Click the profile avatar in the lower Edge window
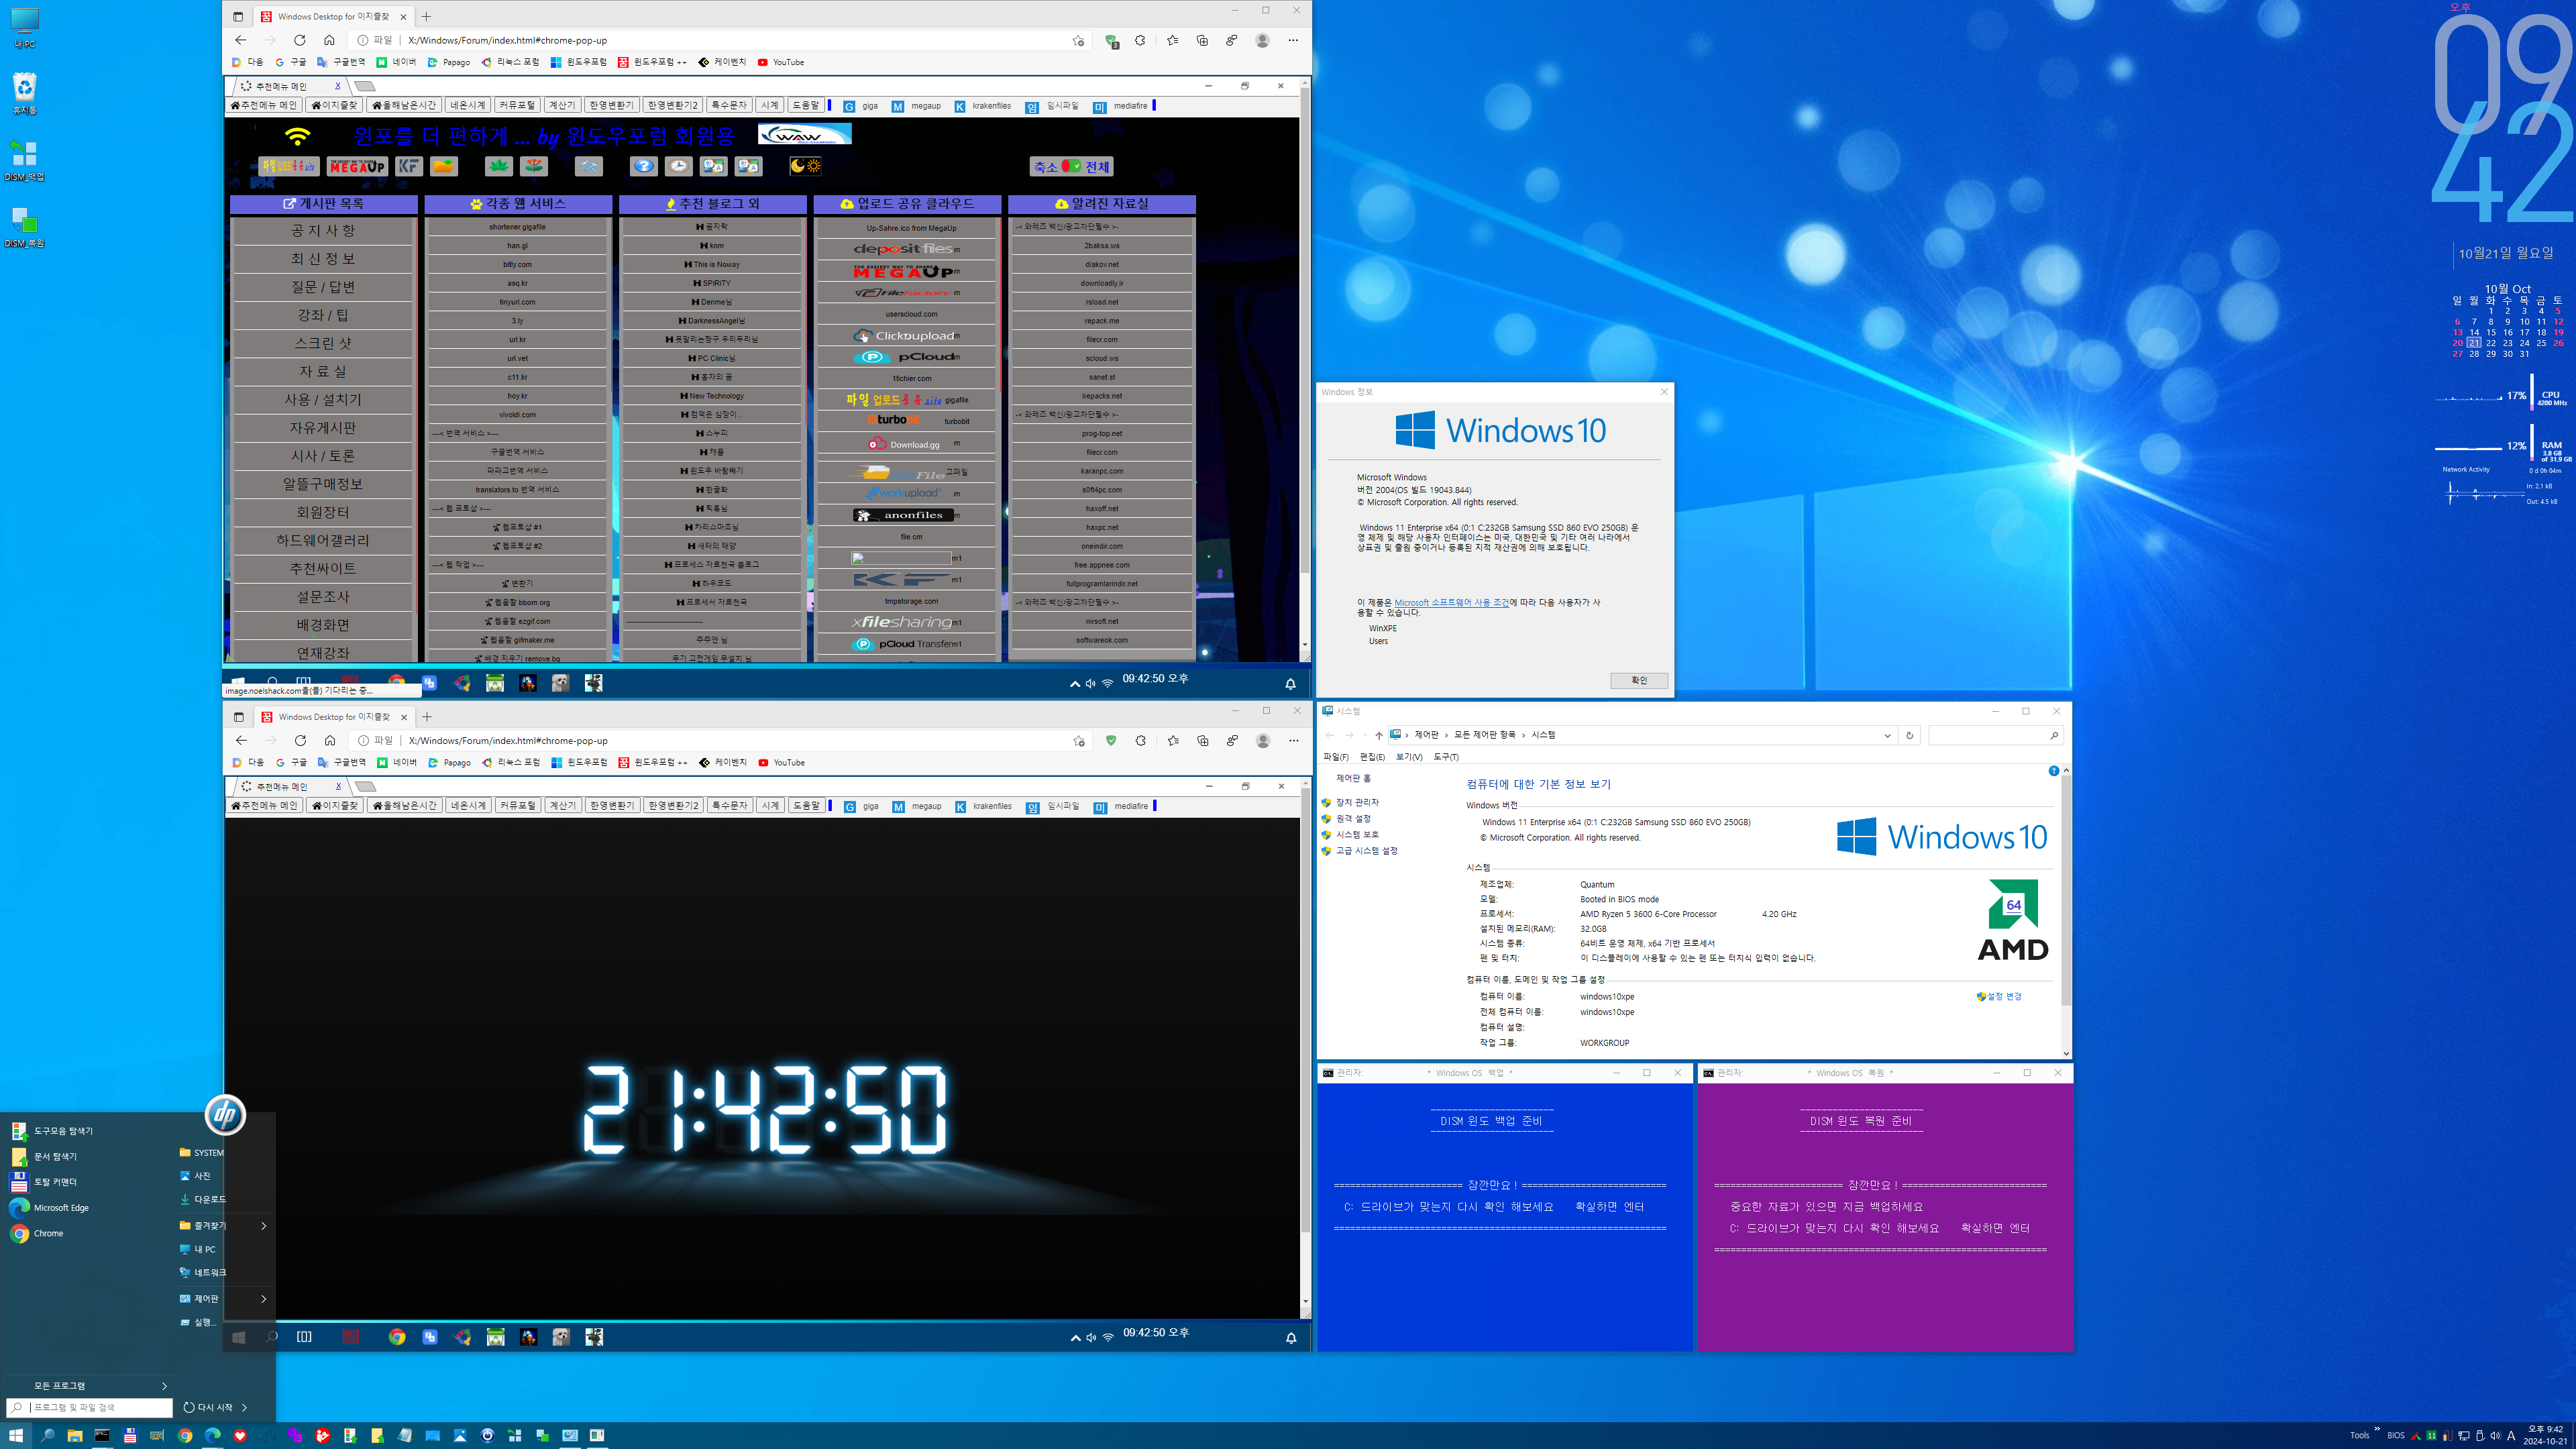 pos(1263,741)
